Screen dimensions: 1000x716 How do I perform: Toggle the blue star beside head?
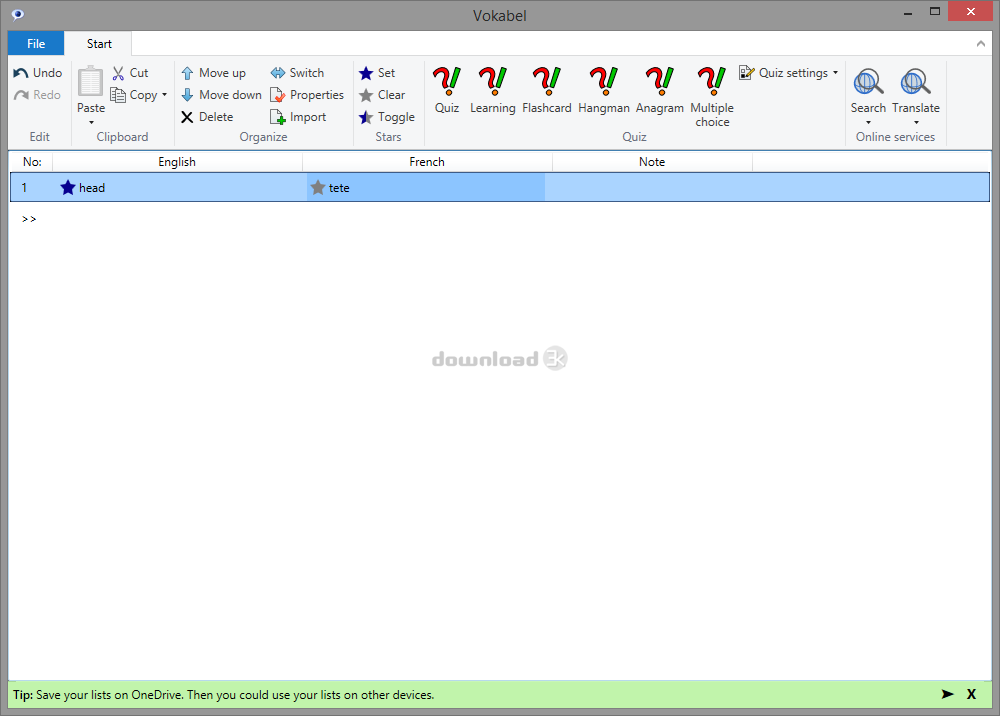68,188
